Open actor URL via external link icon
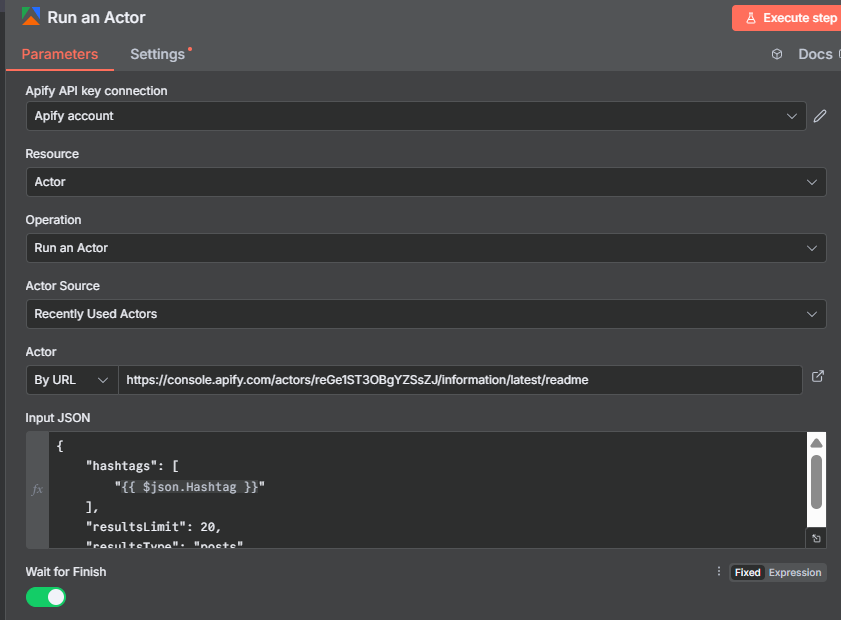This screenshot has width=841, height=620. point(817,377)
